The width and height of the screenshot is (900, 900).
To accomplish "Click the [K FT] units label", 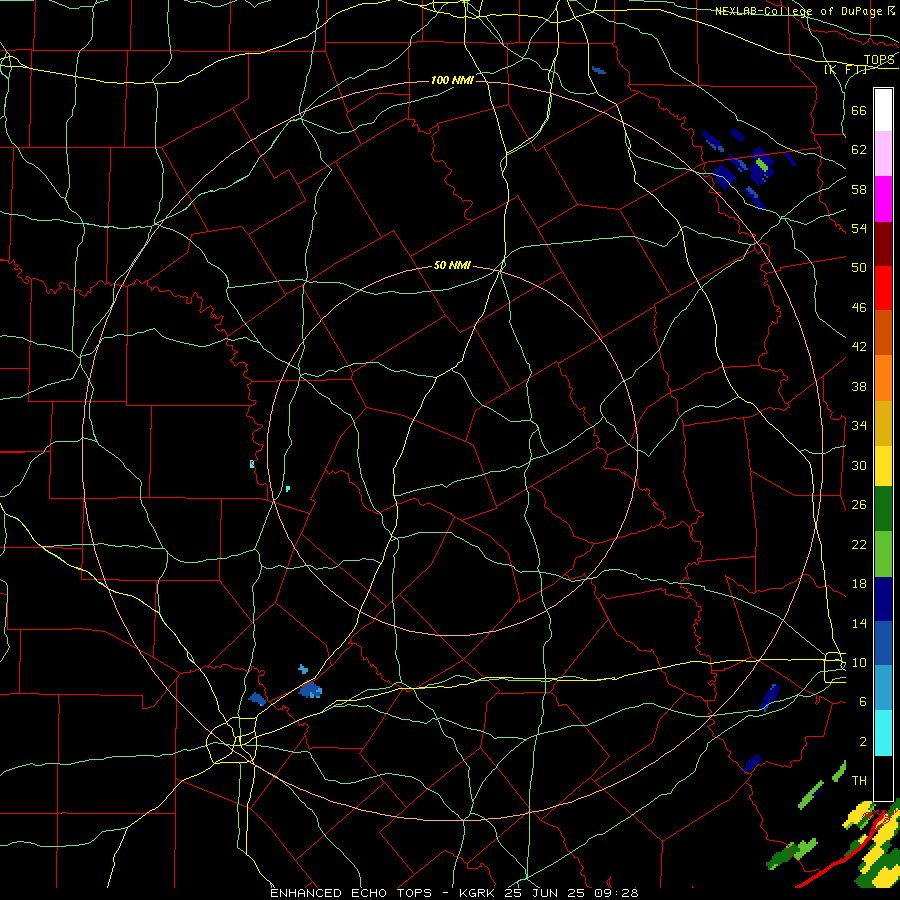I will [846, 70].
